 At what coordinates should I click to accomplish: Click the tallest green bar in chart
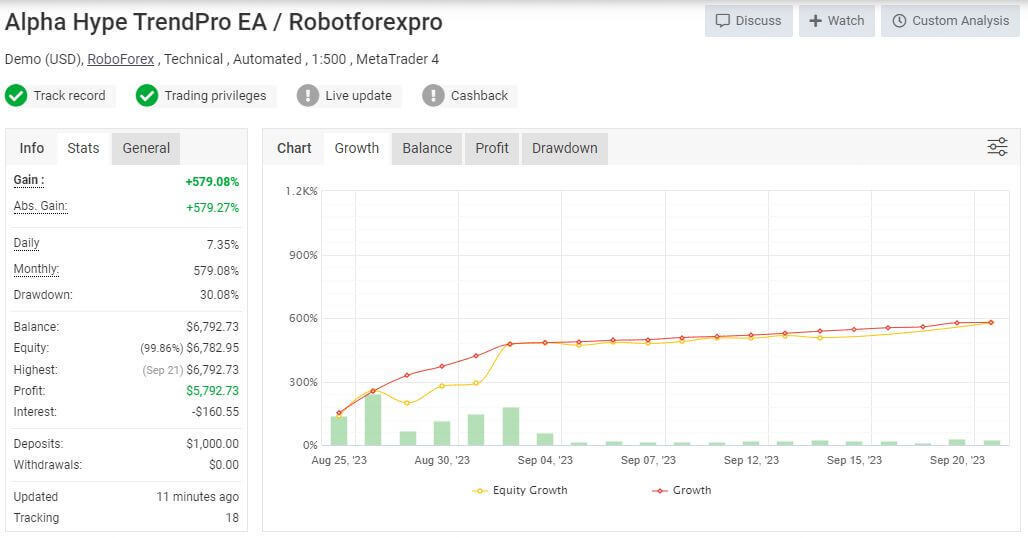click(373, 419)
